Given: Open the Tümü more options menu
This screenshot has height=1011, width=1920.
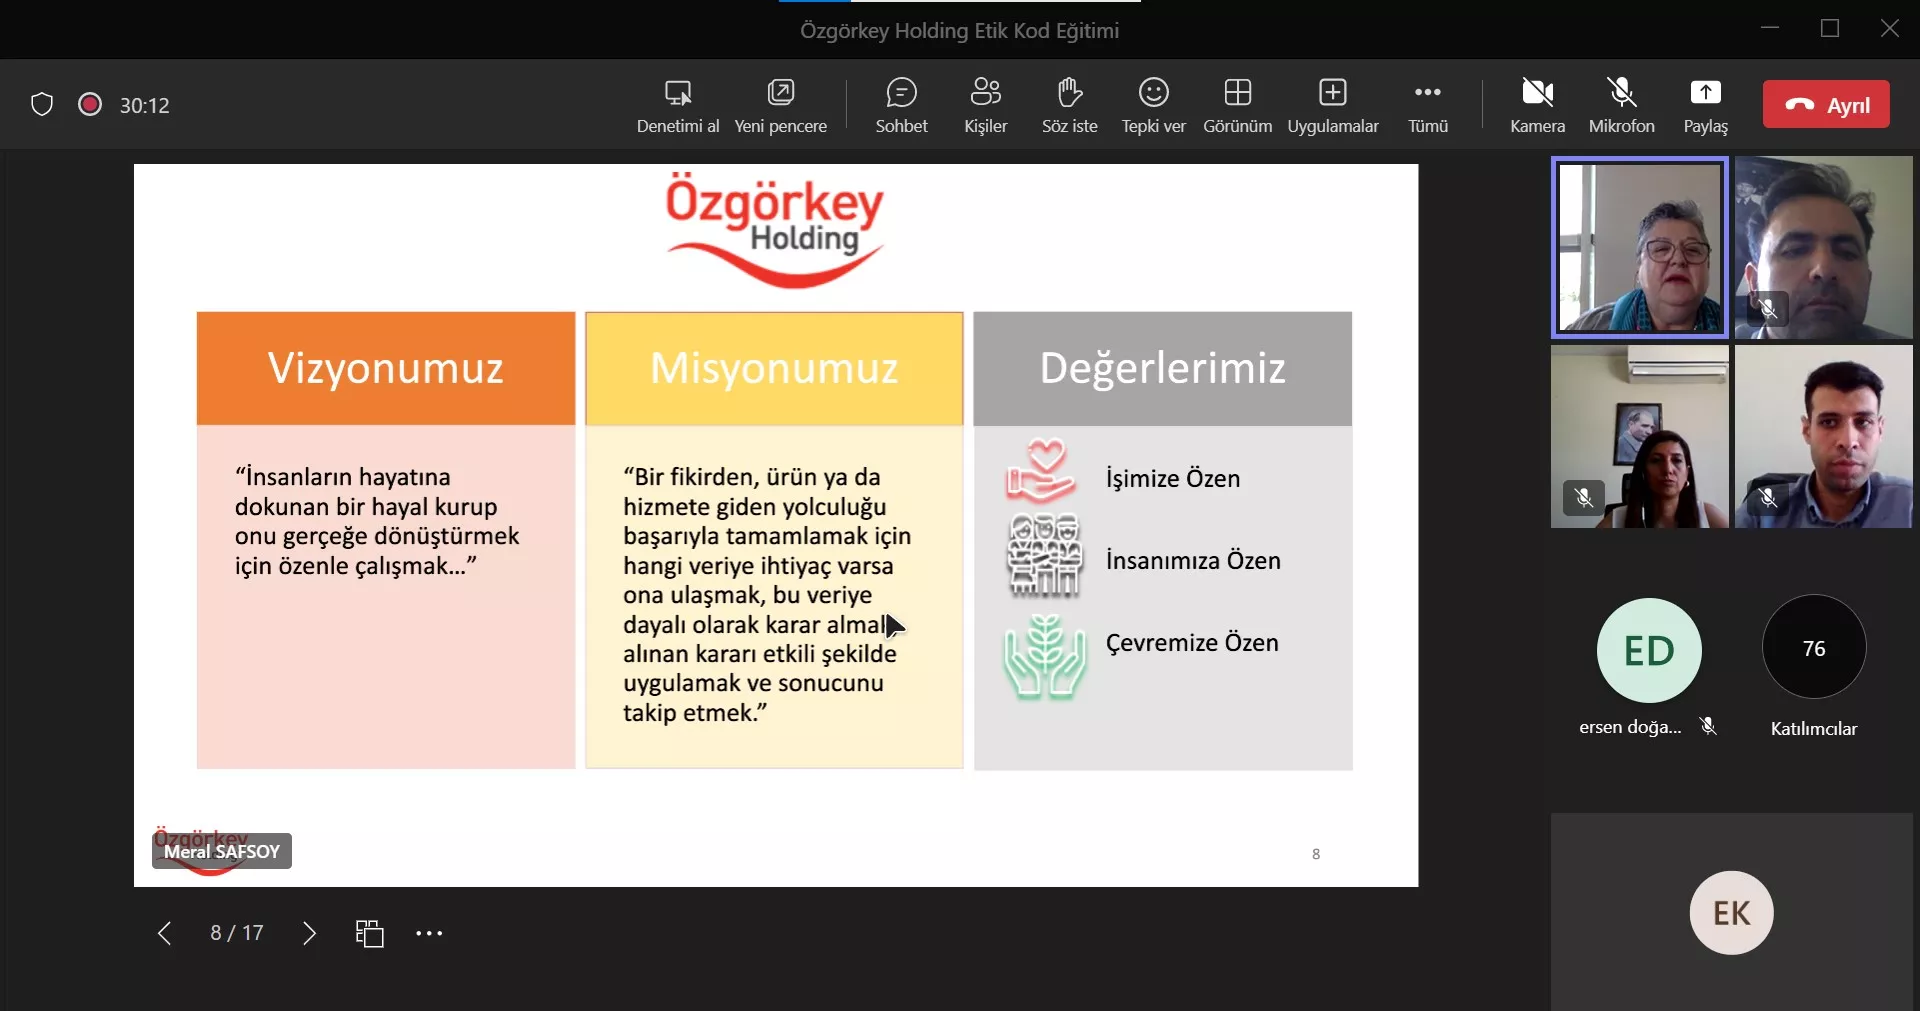Looking at the screenshot, I should click(x=1427, y=105).
